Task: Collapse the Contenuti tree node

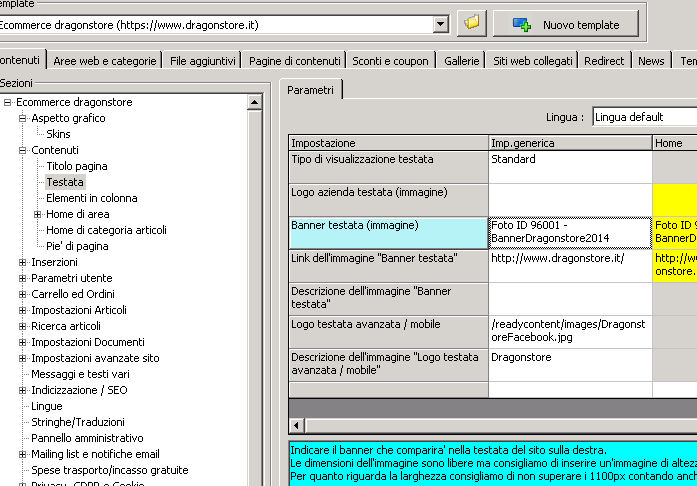Action: click(x=22, y=150)
